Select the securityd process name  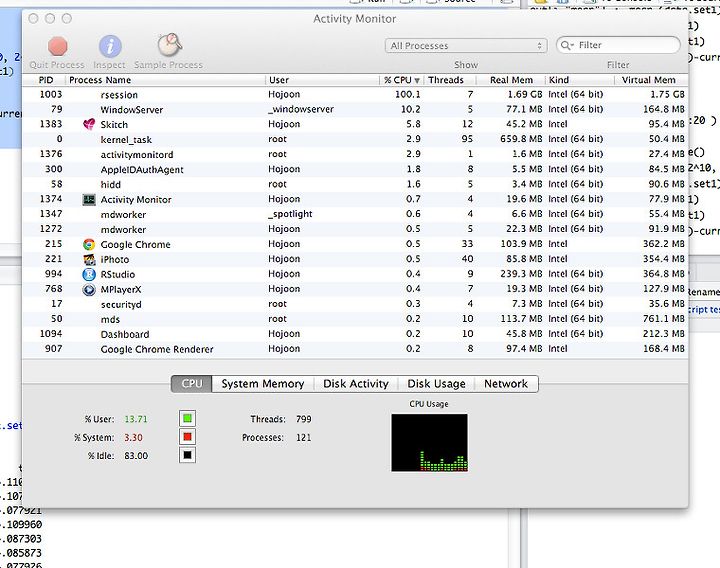(121, 304)
